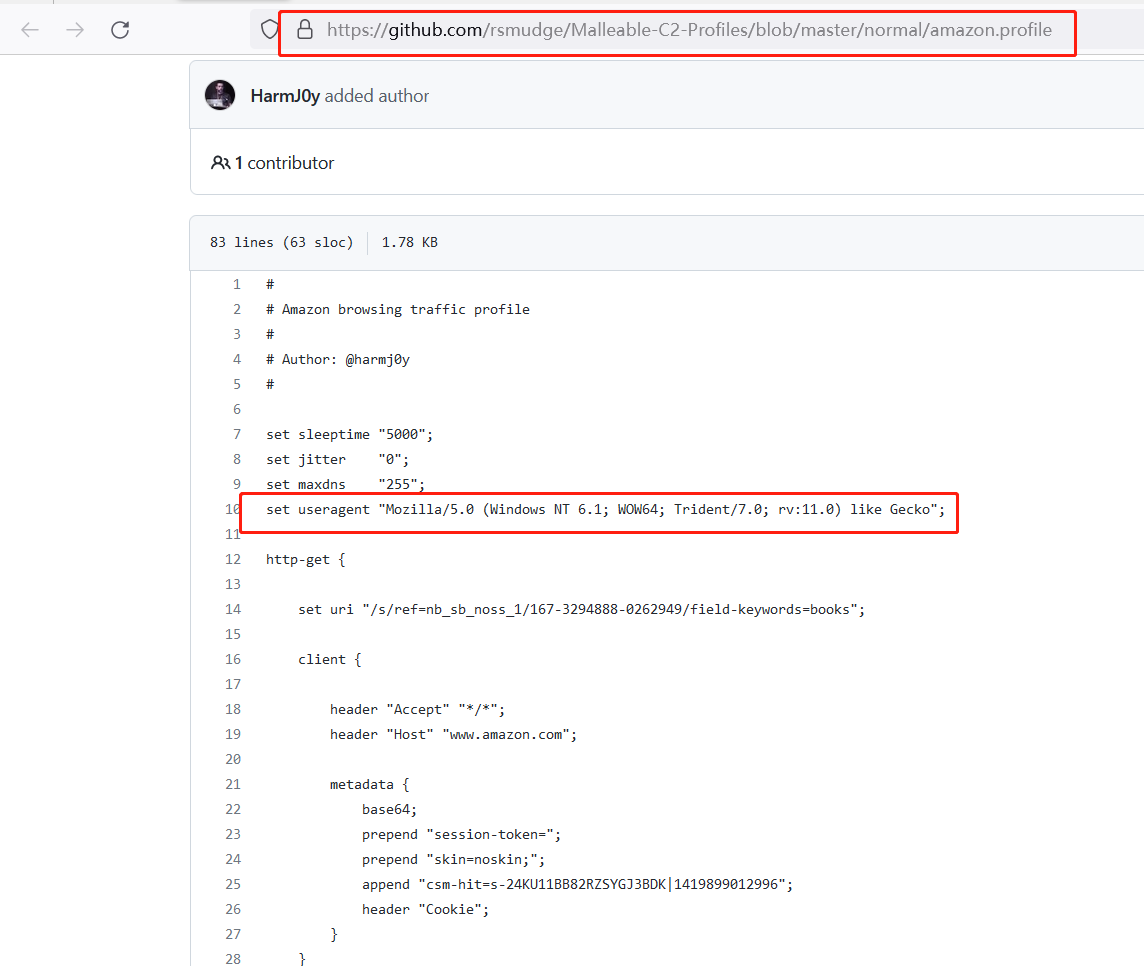
Task: Click line number 12 beside http-get
Action: point(232,560)
